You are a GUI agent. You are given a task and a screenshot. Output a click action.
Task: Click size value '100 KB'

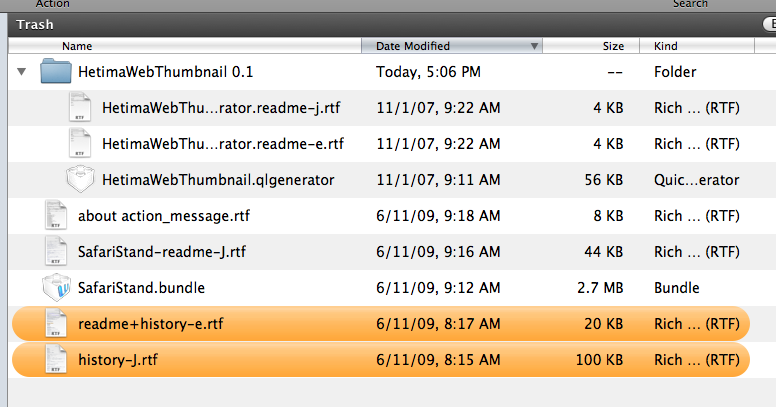tap(600, 360)
